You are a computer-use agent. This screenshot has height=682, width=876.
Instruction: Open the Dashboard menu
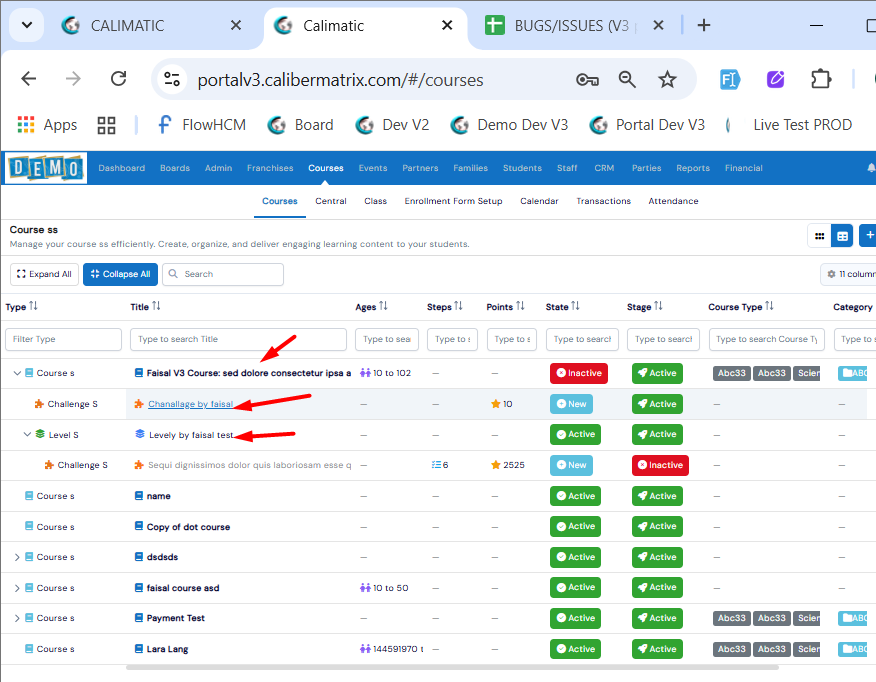click(121, 168)
